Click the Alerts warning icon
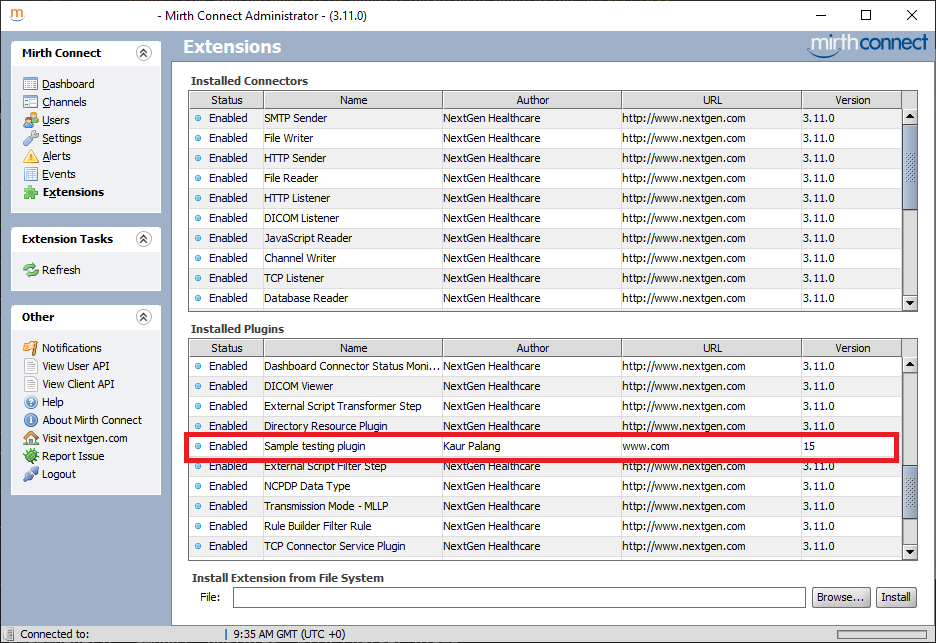Viewport: 936px width, 643px height. 30,156
